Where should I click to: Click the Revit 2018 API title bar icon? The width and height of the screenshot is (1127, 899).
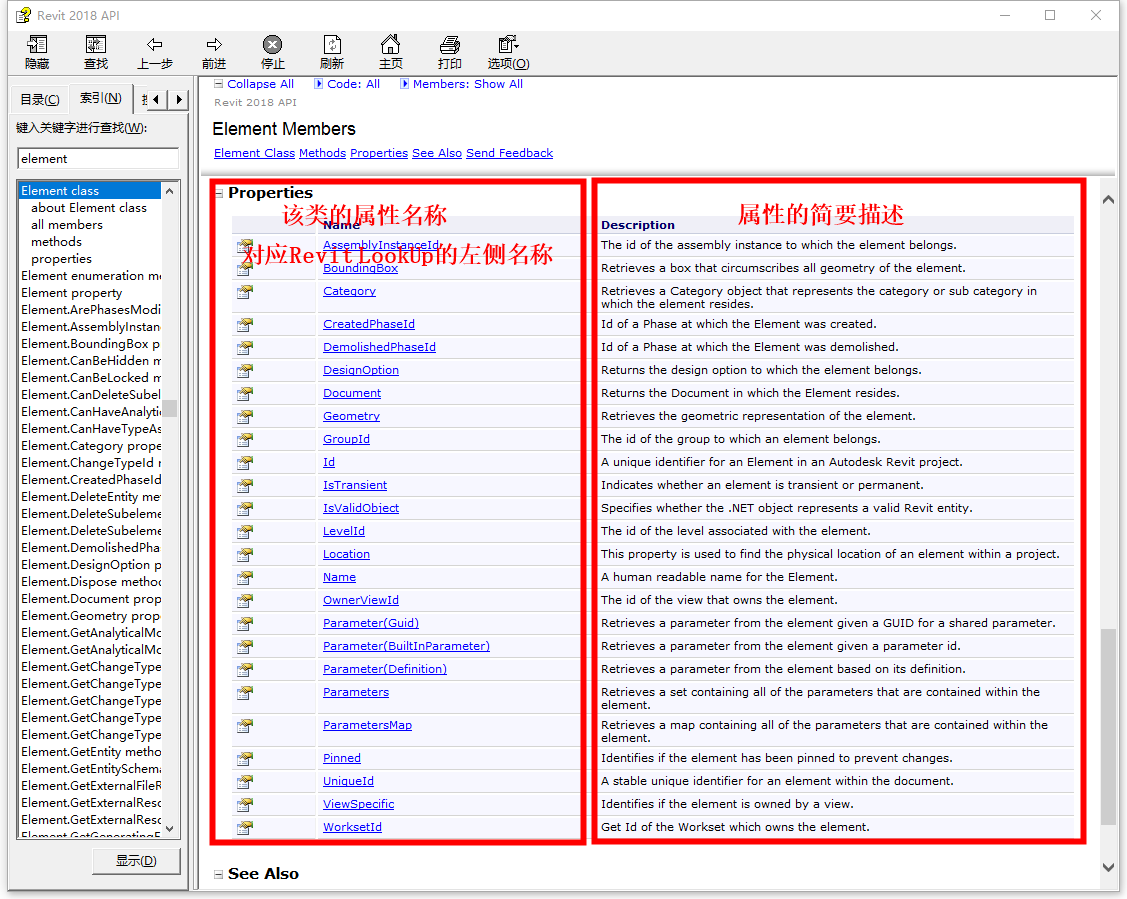pos(24,15)
